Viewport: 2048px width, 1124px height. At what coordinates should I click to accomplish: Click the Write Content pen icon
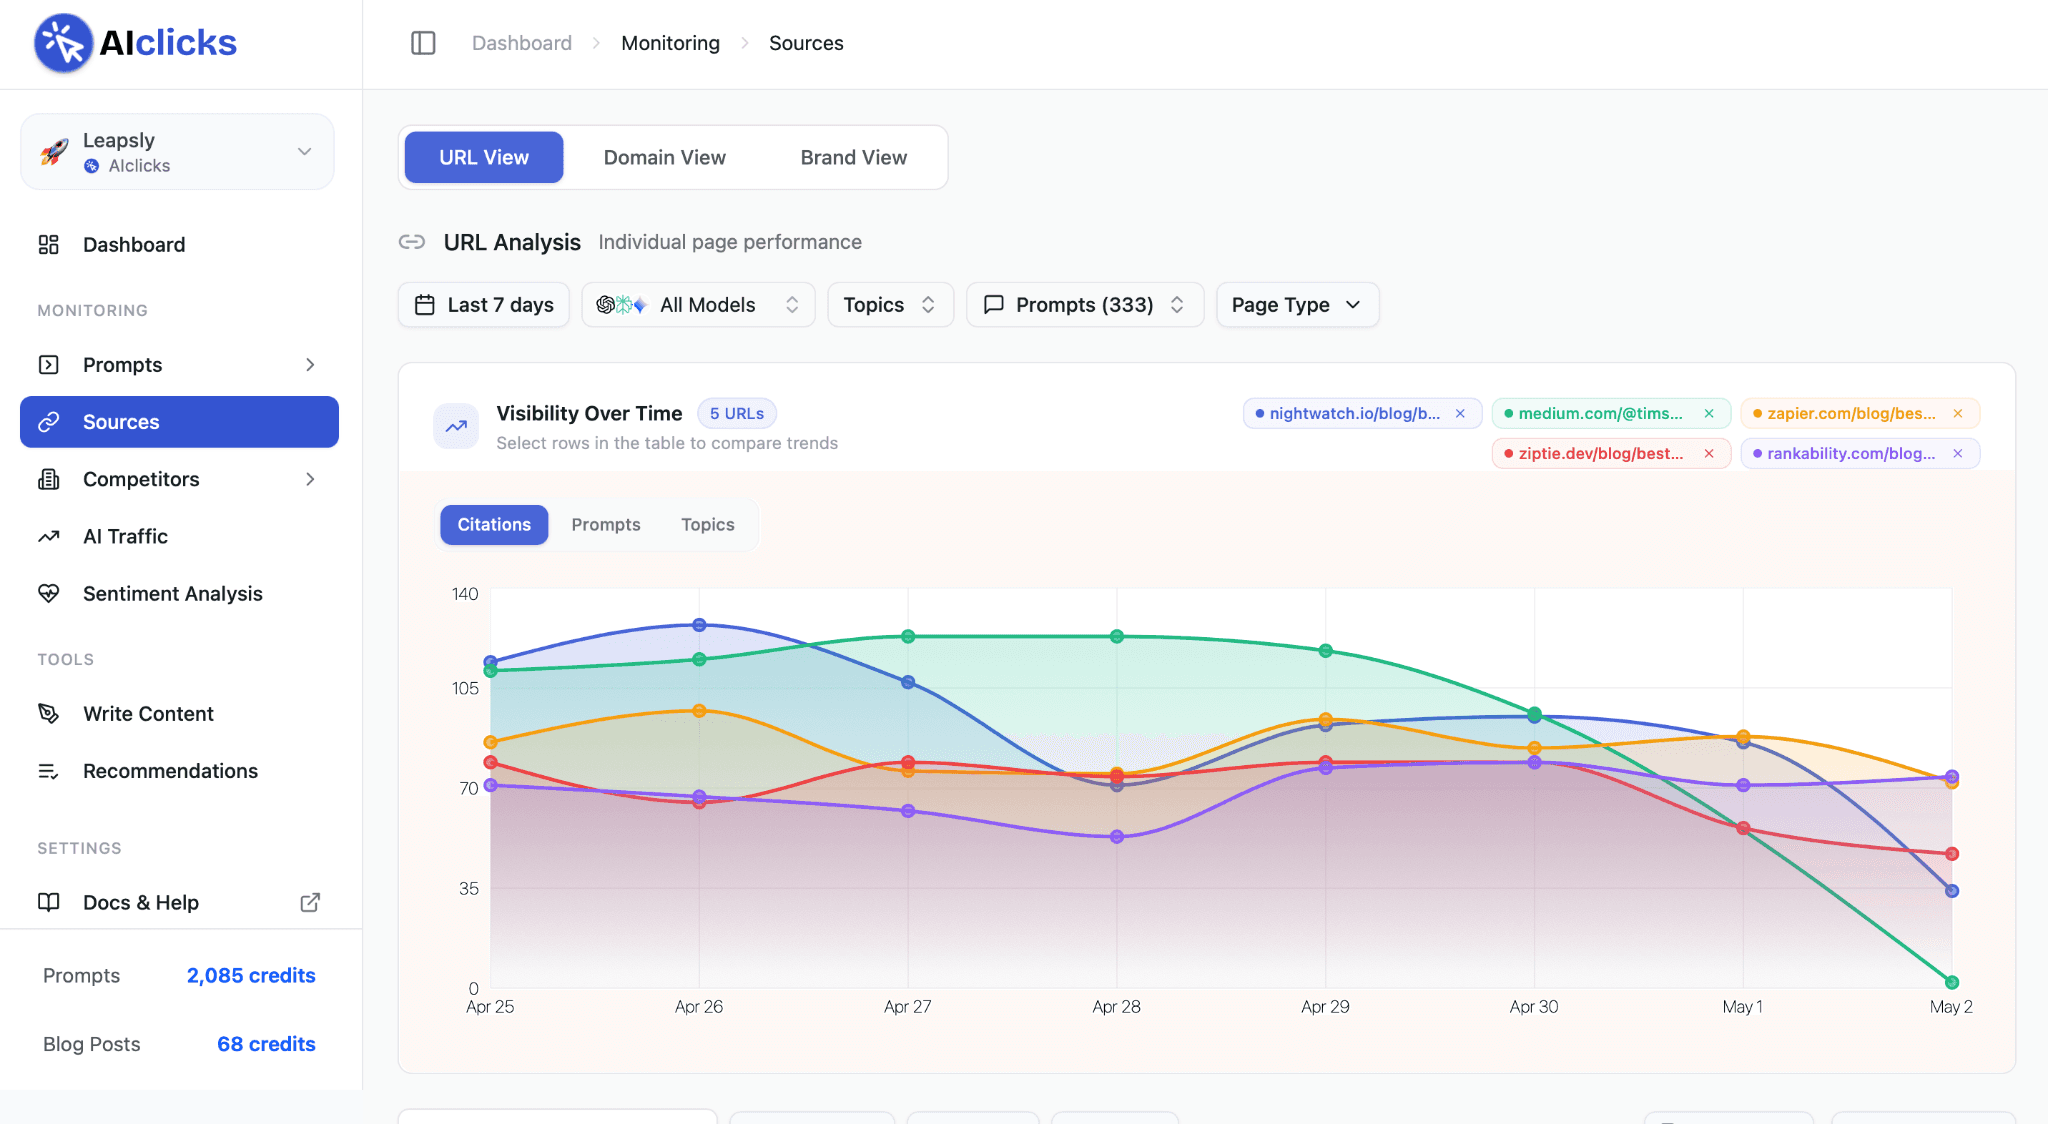pos(48,714)
